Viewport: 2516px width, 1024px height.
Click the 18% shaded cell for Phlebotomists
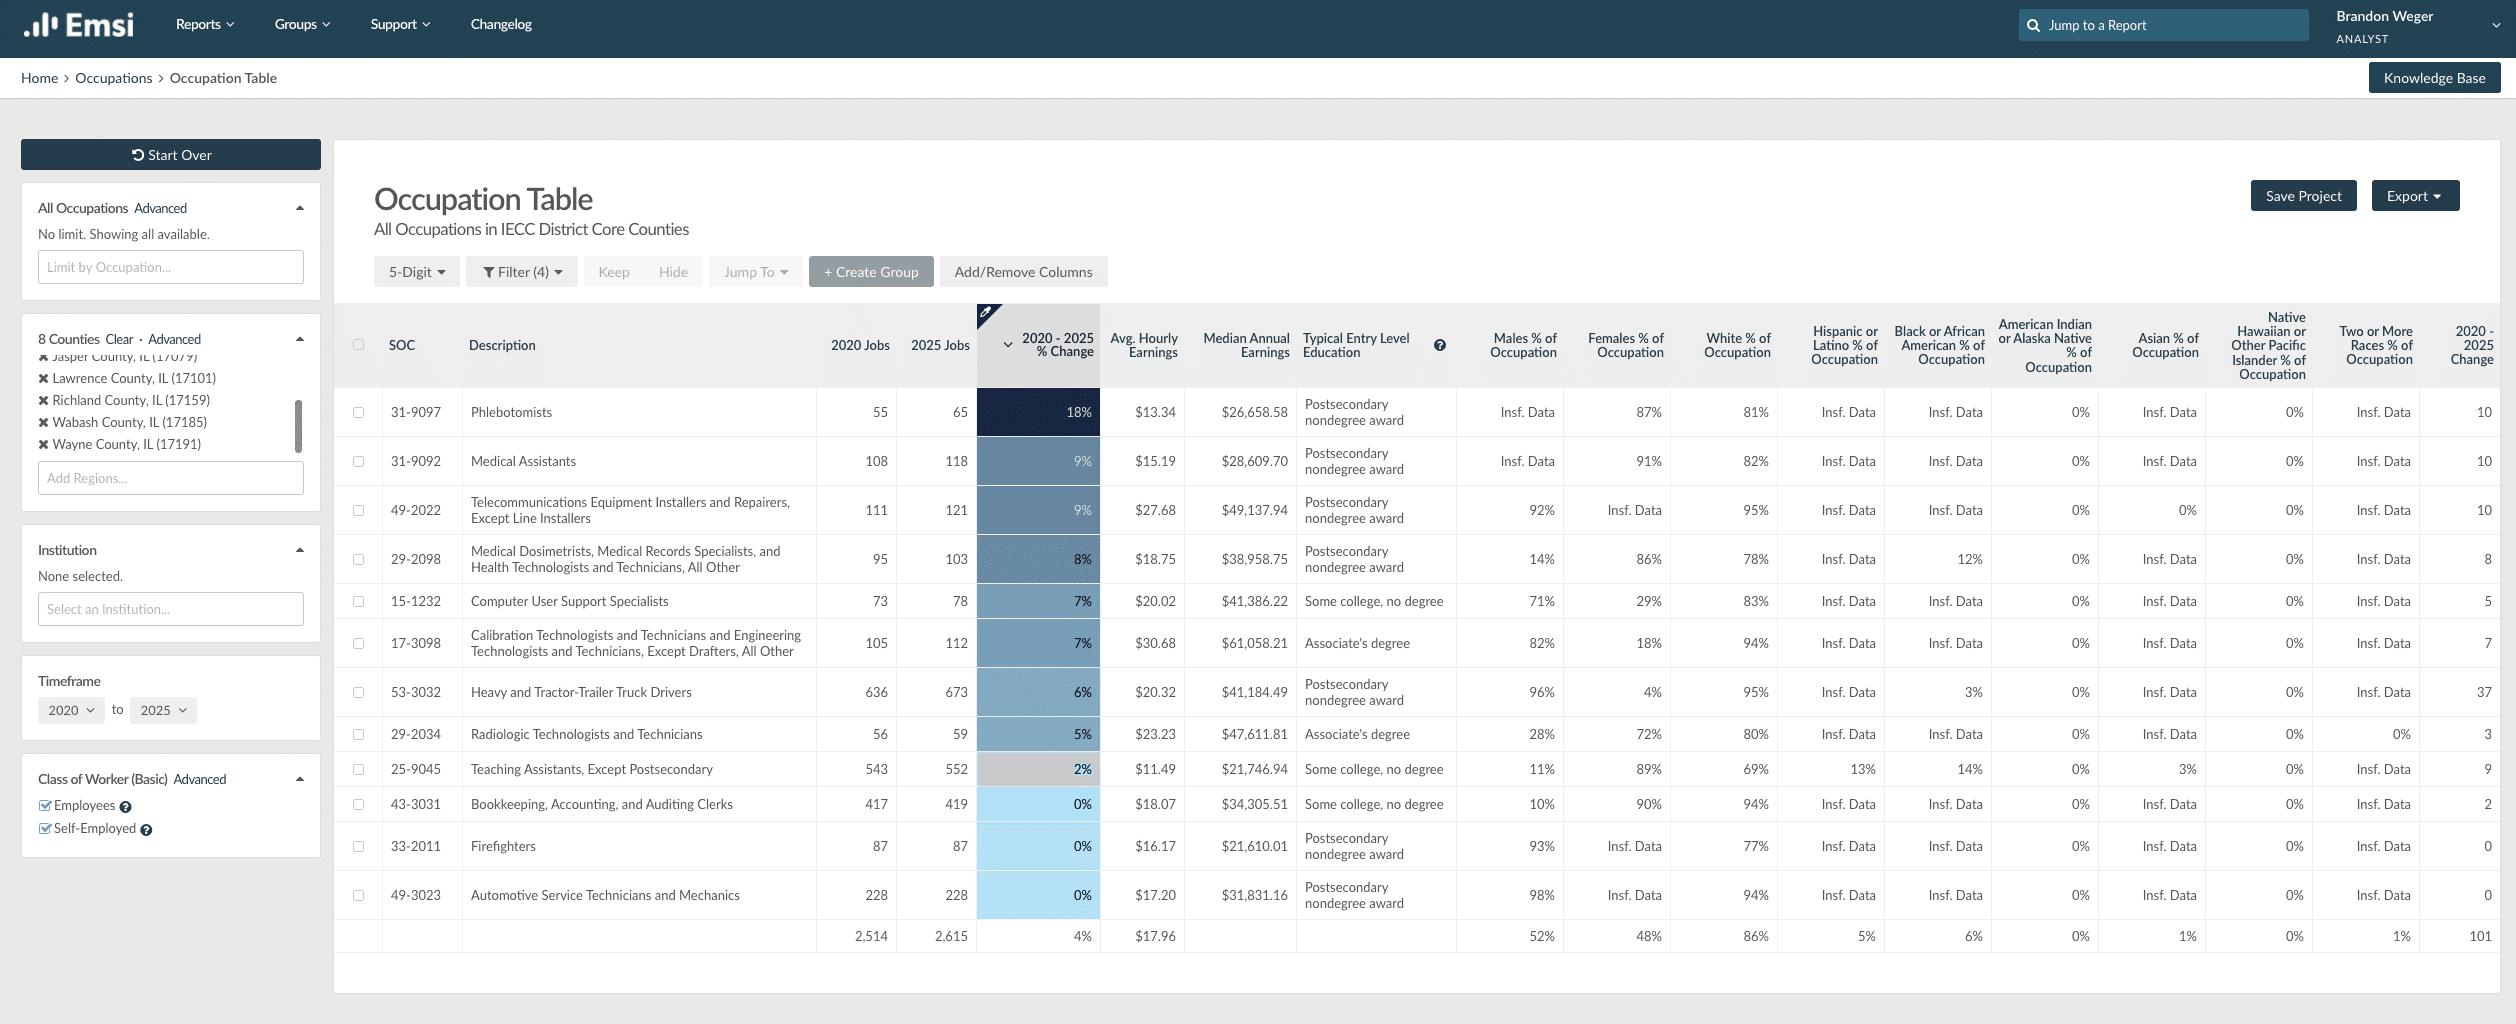pyautogui.click(x=1038, y=412)
